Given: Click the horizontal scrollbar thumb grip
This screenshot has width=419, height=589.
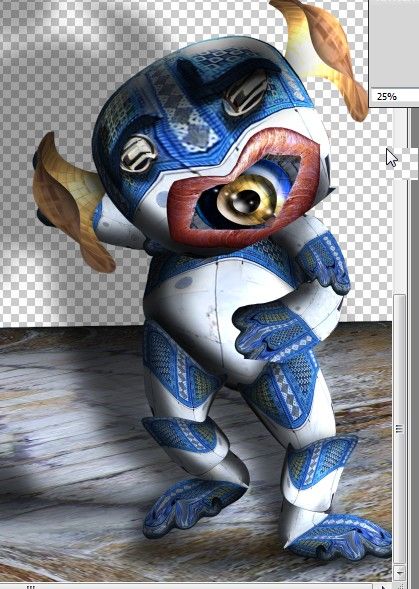Looking at the screenshot, I should 30,586.
